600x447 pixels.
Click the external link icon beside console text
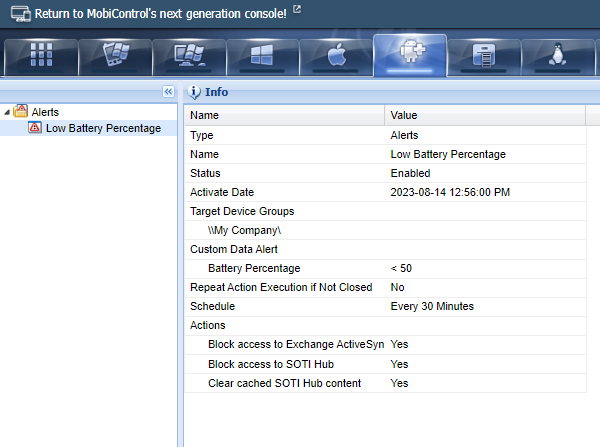click(297, 9)
